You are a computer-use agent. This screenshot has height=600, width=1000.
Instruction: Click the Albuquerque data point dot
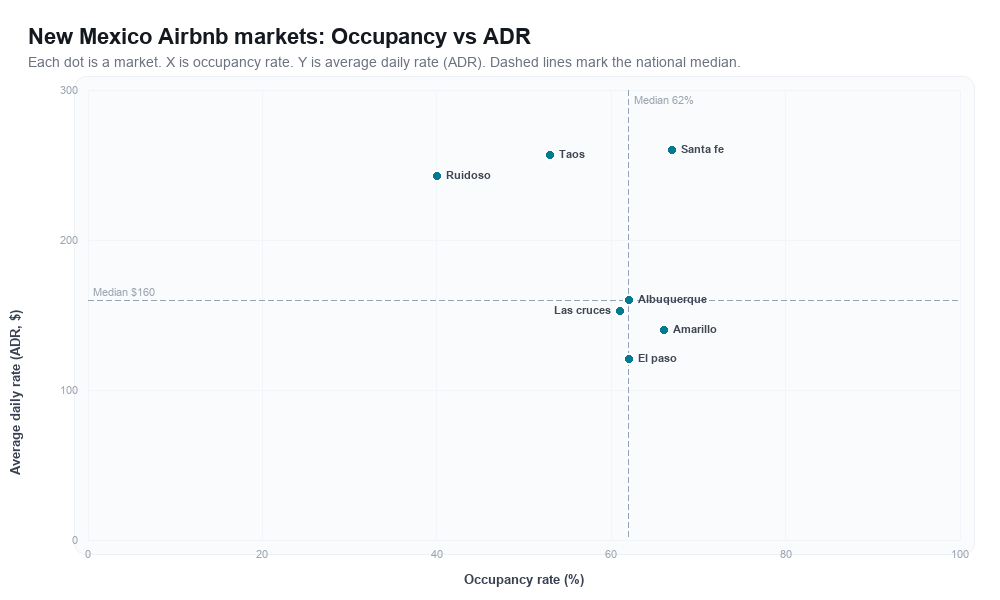point(629,300)
